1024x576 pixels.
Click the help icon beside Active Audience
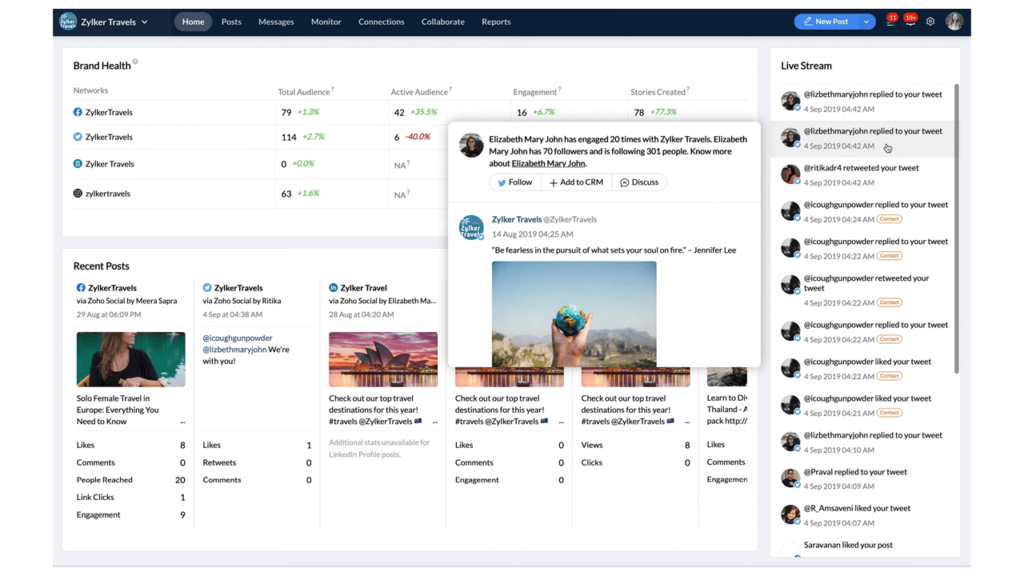[x=450, y=89]
